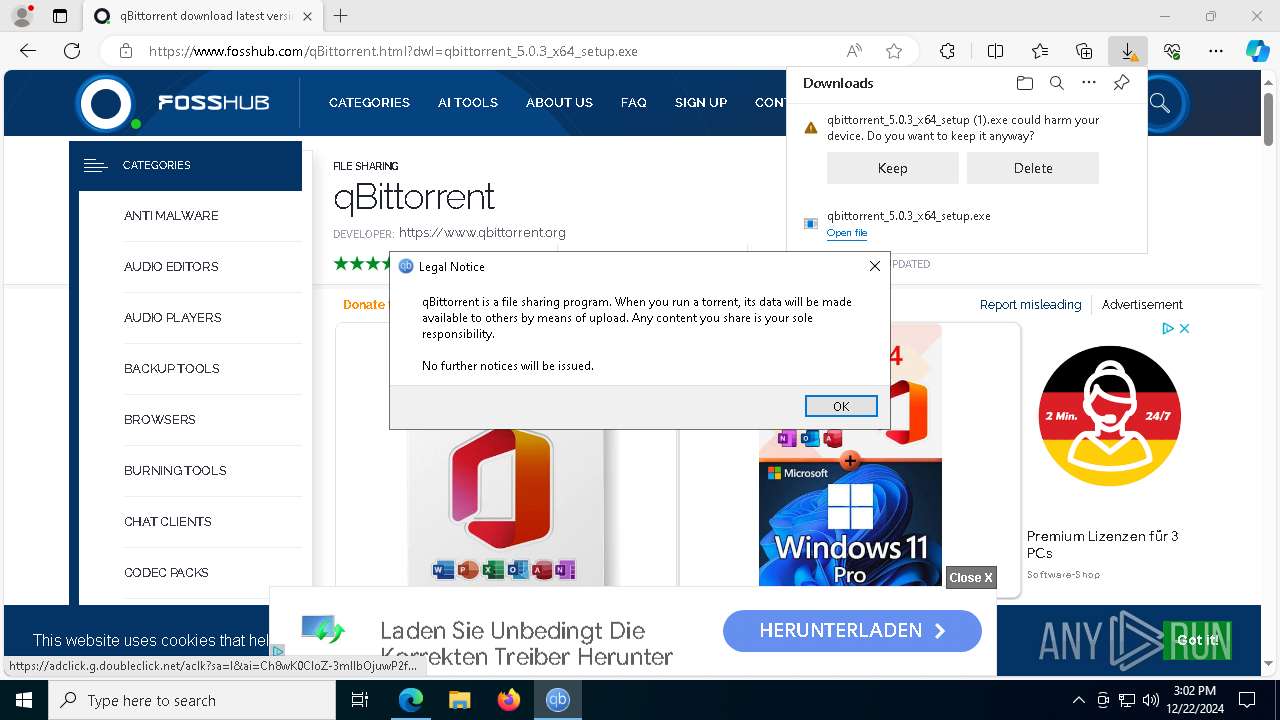Open BACKUP TOOLS category
This screenshot has width=1280, height=720.
tap(172, 369)
